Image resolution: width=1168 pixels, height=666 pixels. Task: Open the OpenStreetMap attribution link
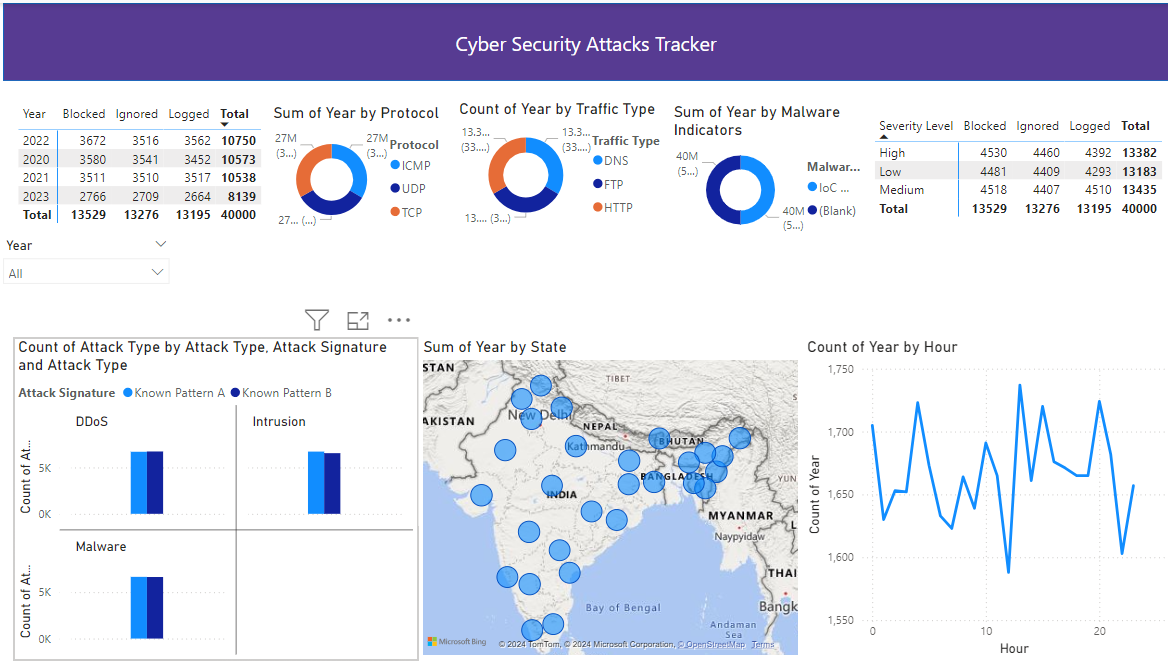(713, 645)
